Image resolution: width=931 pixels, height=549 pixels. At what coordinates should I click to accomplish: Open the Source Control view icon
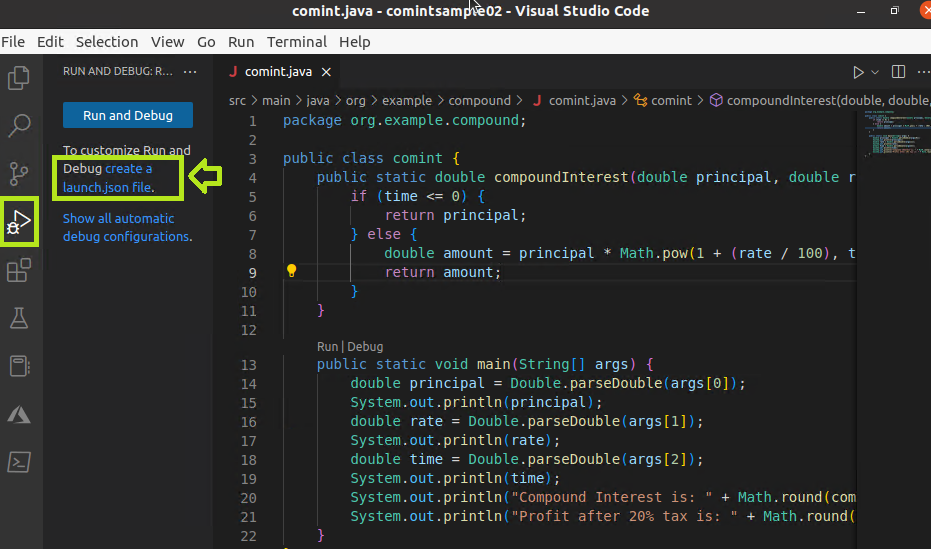click(x=19, y=173)
